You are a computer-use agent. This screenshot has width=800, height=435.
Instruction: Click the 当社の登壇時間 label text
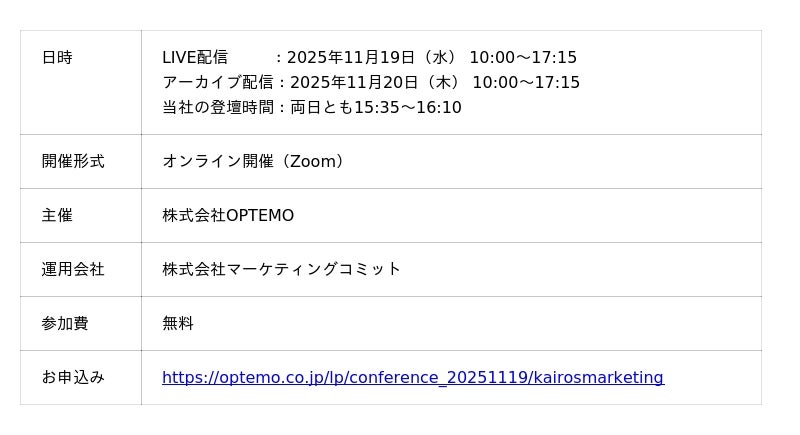coord(217,108)
